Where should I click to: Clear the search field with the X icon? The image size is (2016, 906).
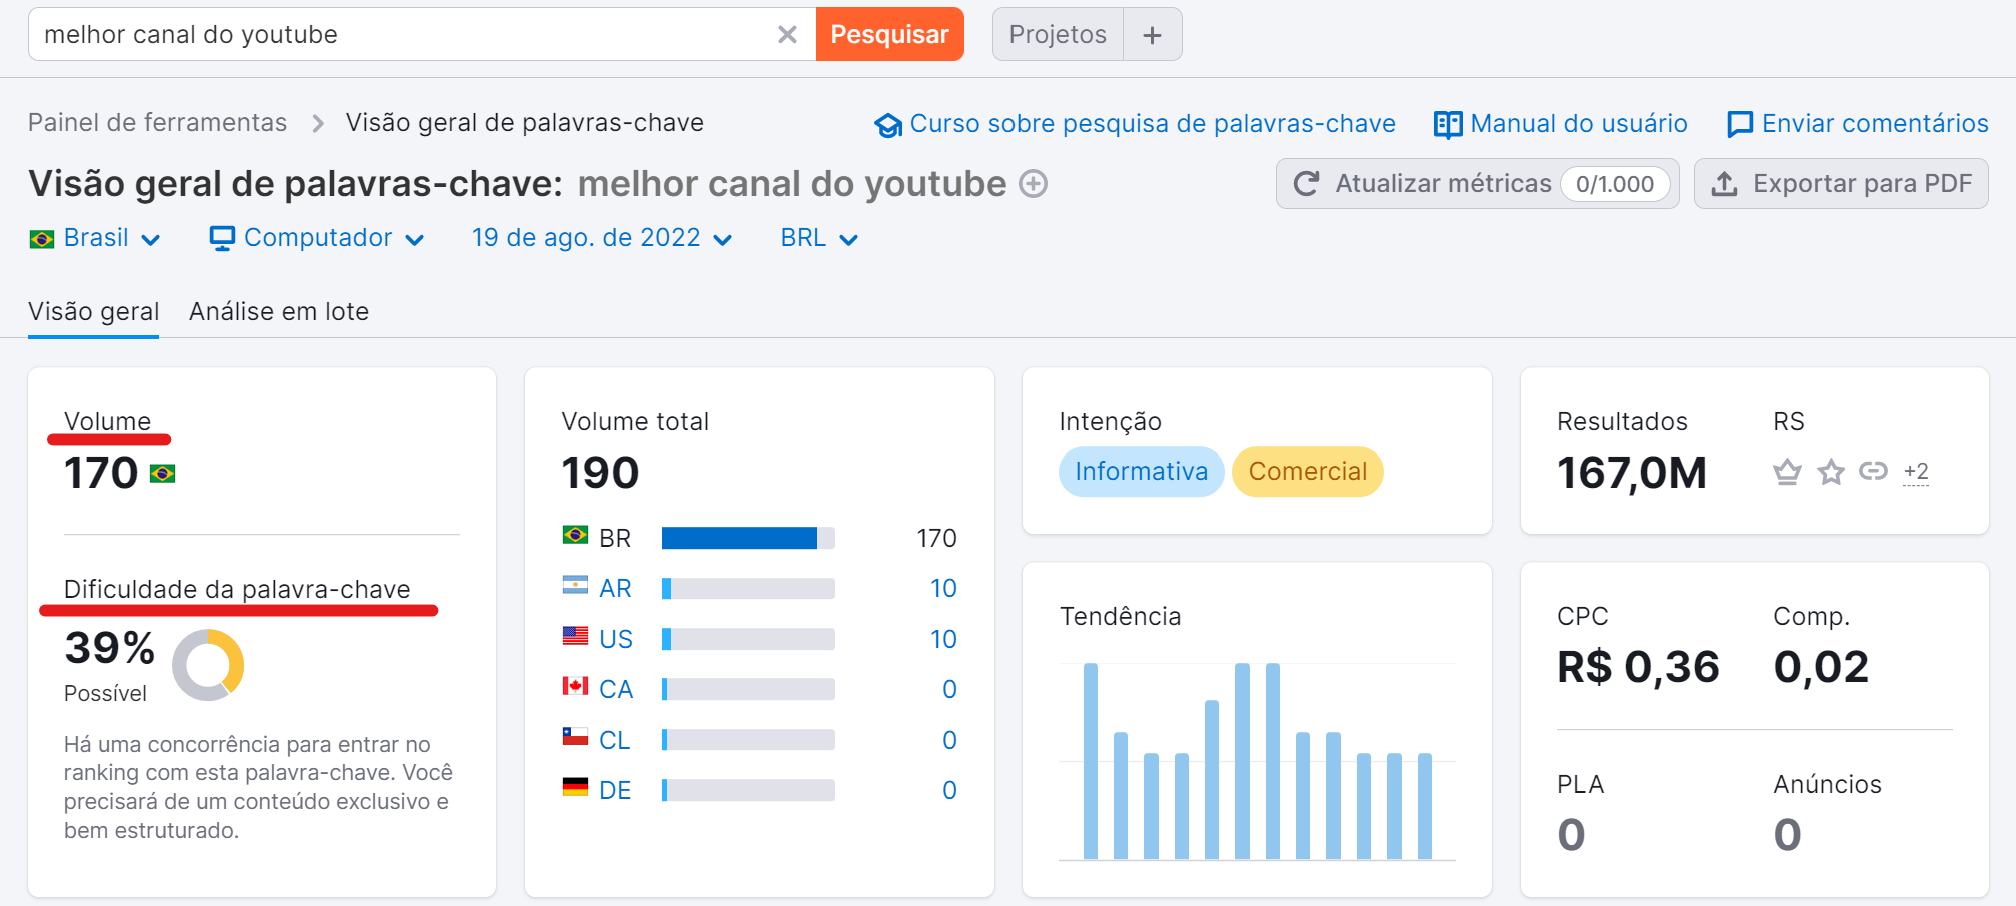click(789, 33)
